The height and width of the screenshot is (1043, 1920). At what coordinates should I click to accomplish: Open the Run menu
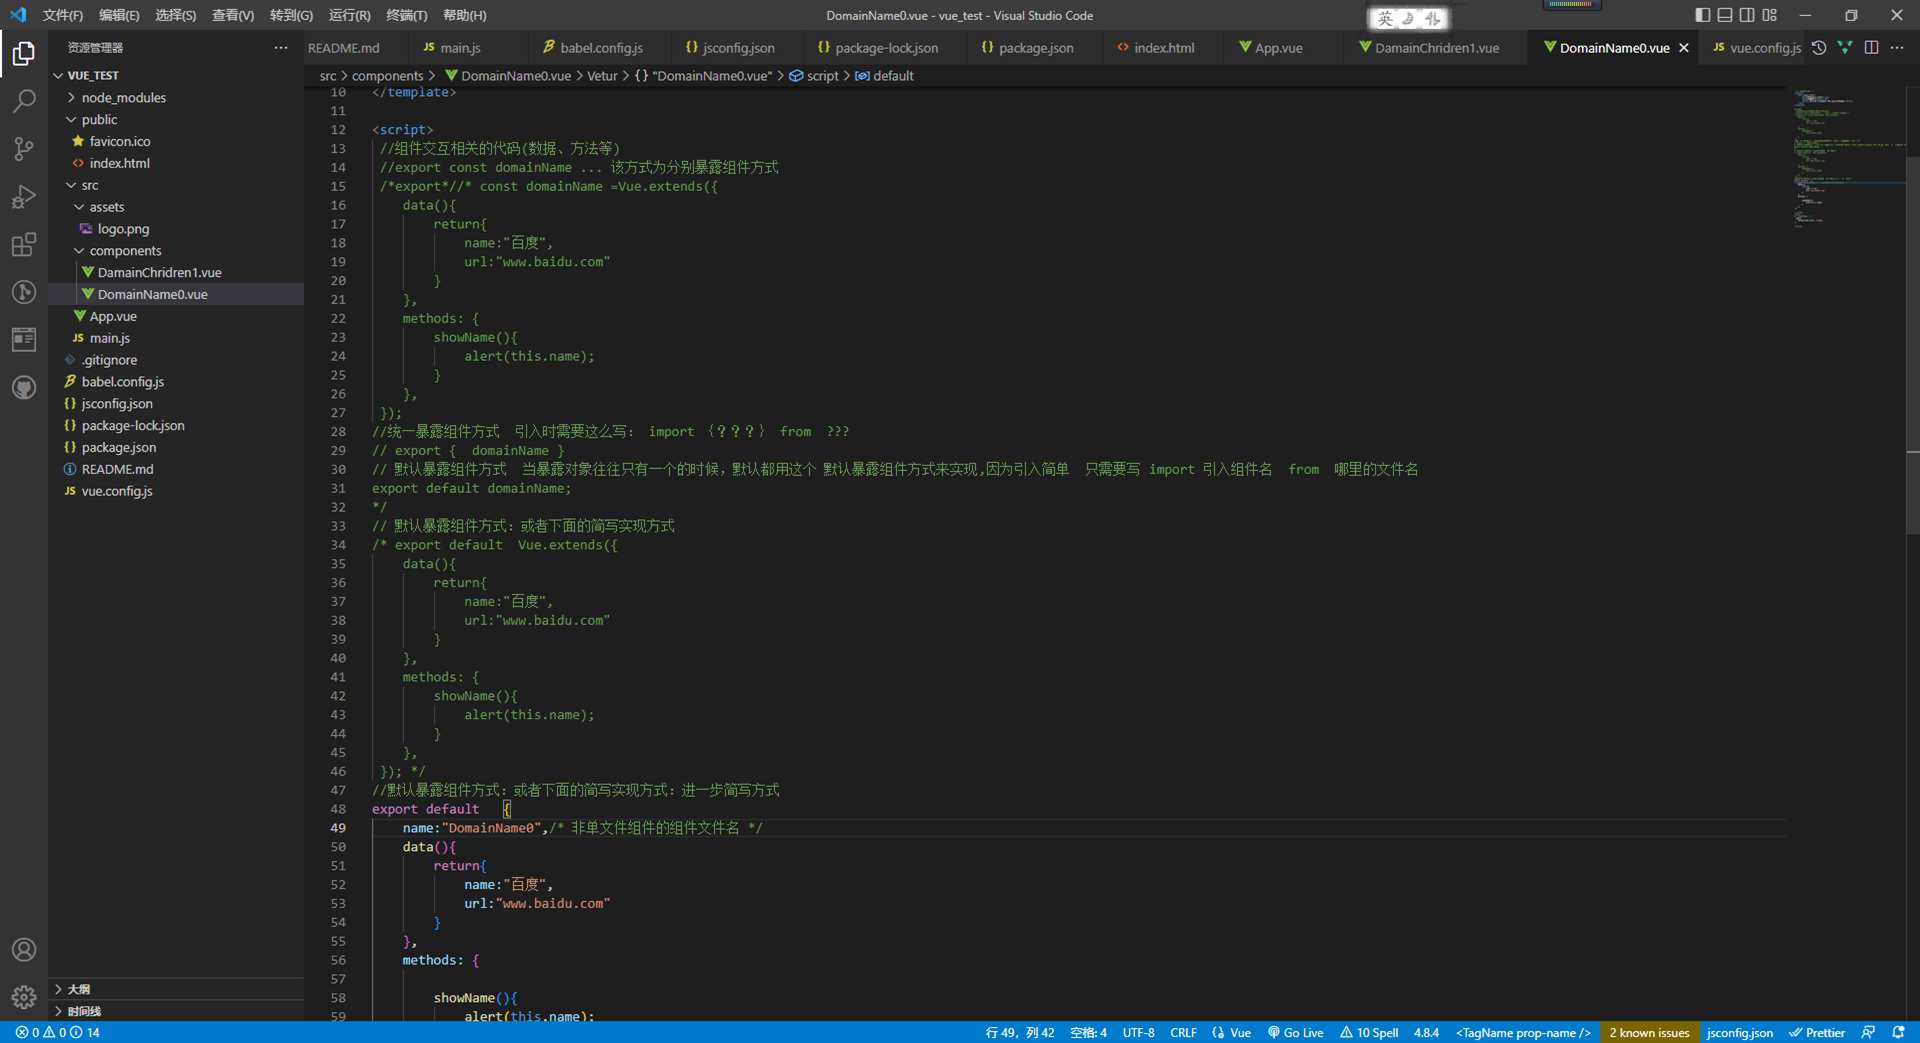349,15
